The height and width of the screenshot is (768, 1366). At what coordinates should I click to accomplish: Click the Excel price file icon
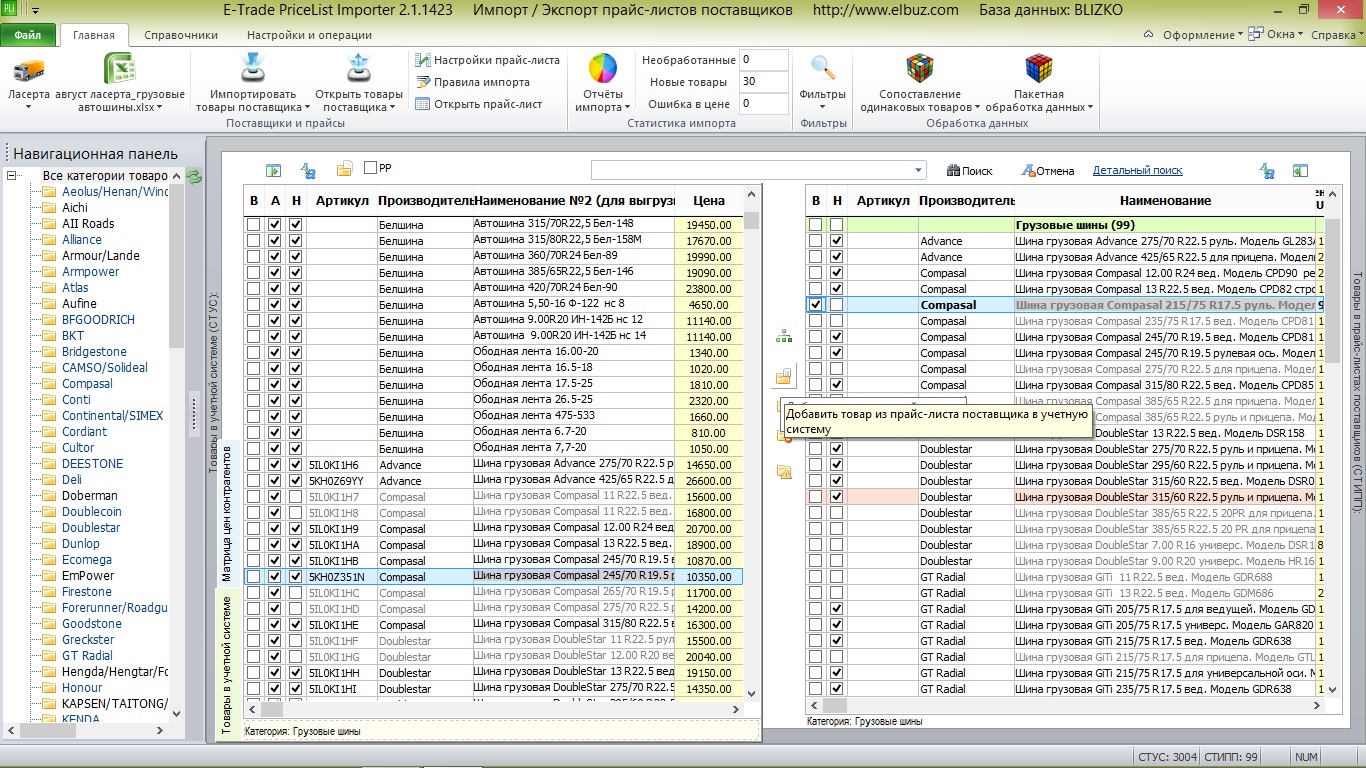pos(120,69)
